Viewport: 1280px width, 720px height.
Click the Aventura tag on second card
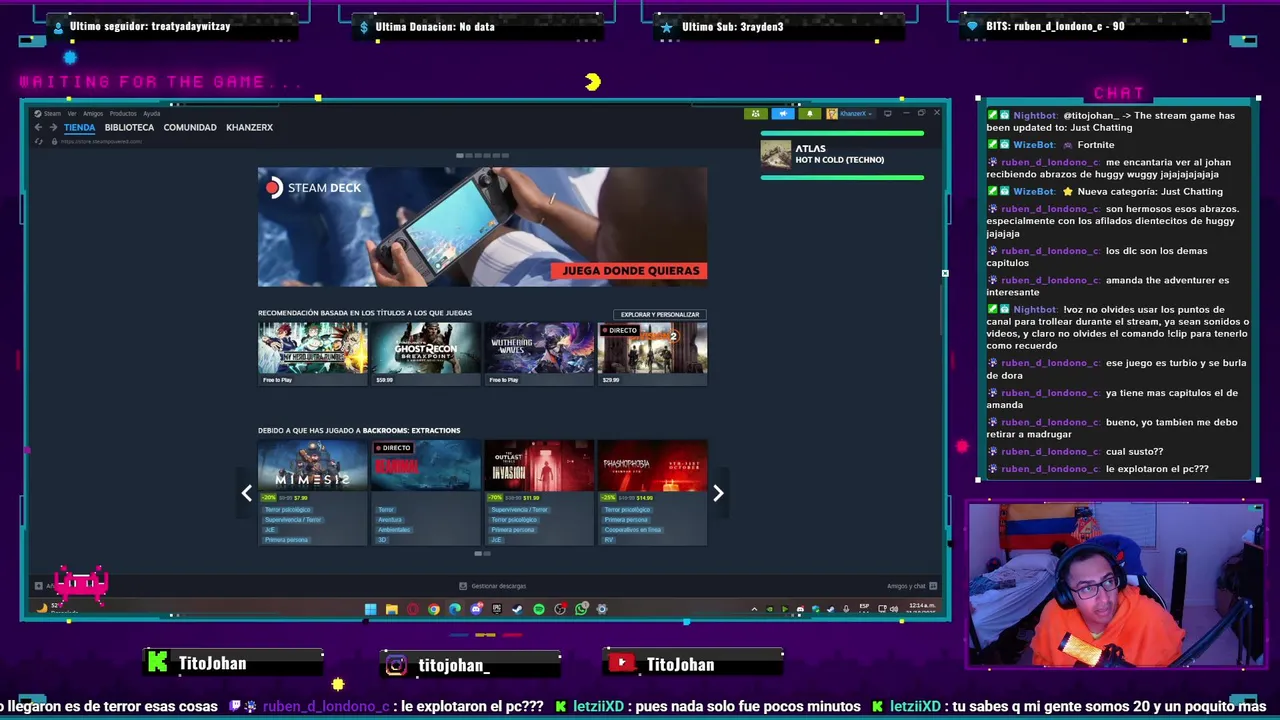pyautogui.click(x=390, y=520)
